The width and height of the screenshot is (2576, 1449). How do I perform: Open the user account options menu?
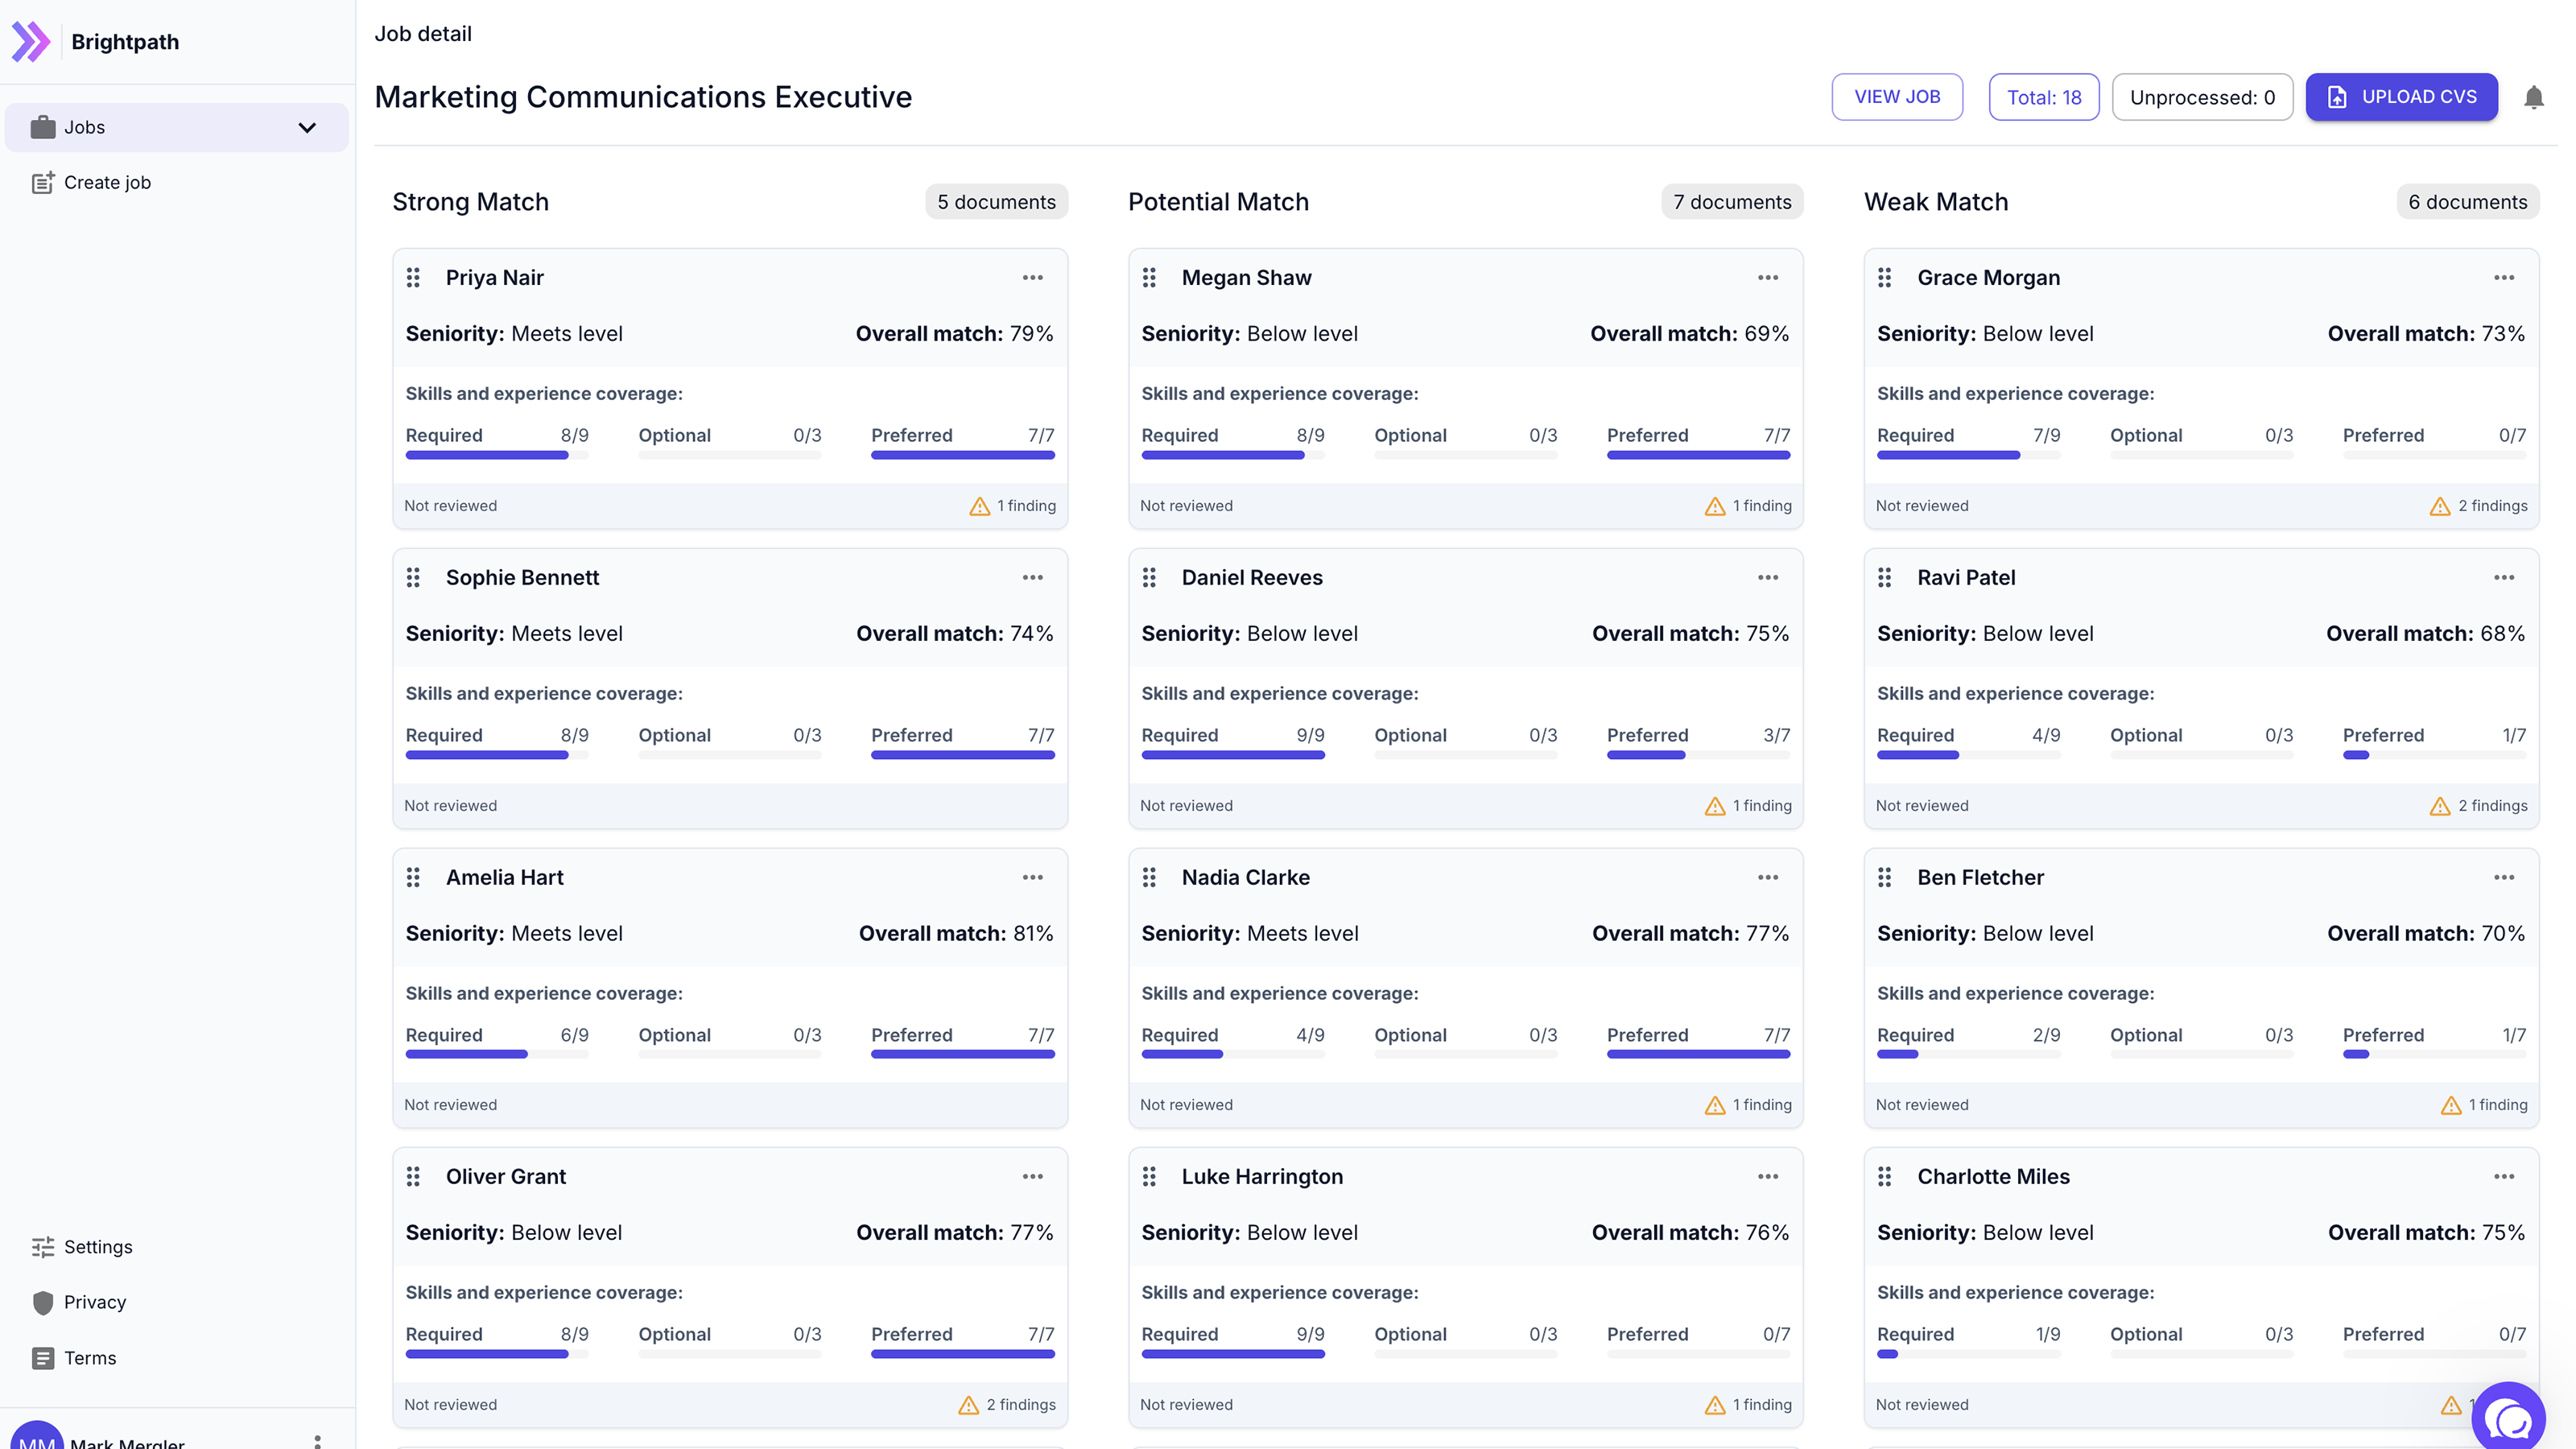[x=317, y=1441]
